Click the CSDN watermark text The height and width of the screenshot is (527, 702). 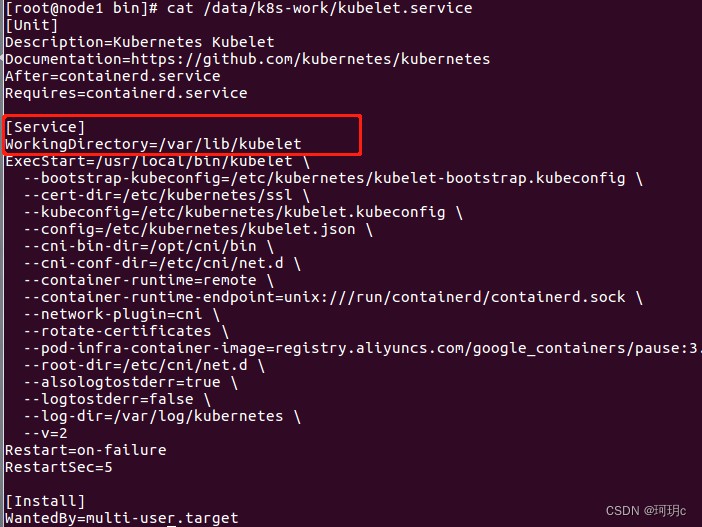[646, 511]
